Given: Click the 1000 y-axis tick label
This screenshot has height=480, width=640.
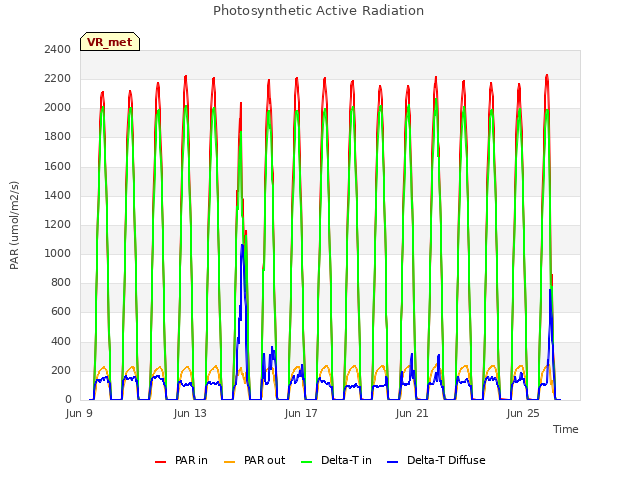Looking at the screenshot, I should (58, 253).
